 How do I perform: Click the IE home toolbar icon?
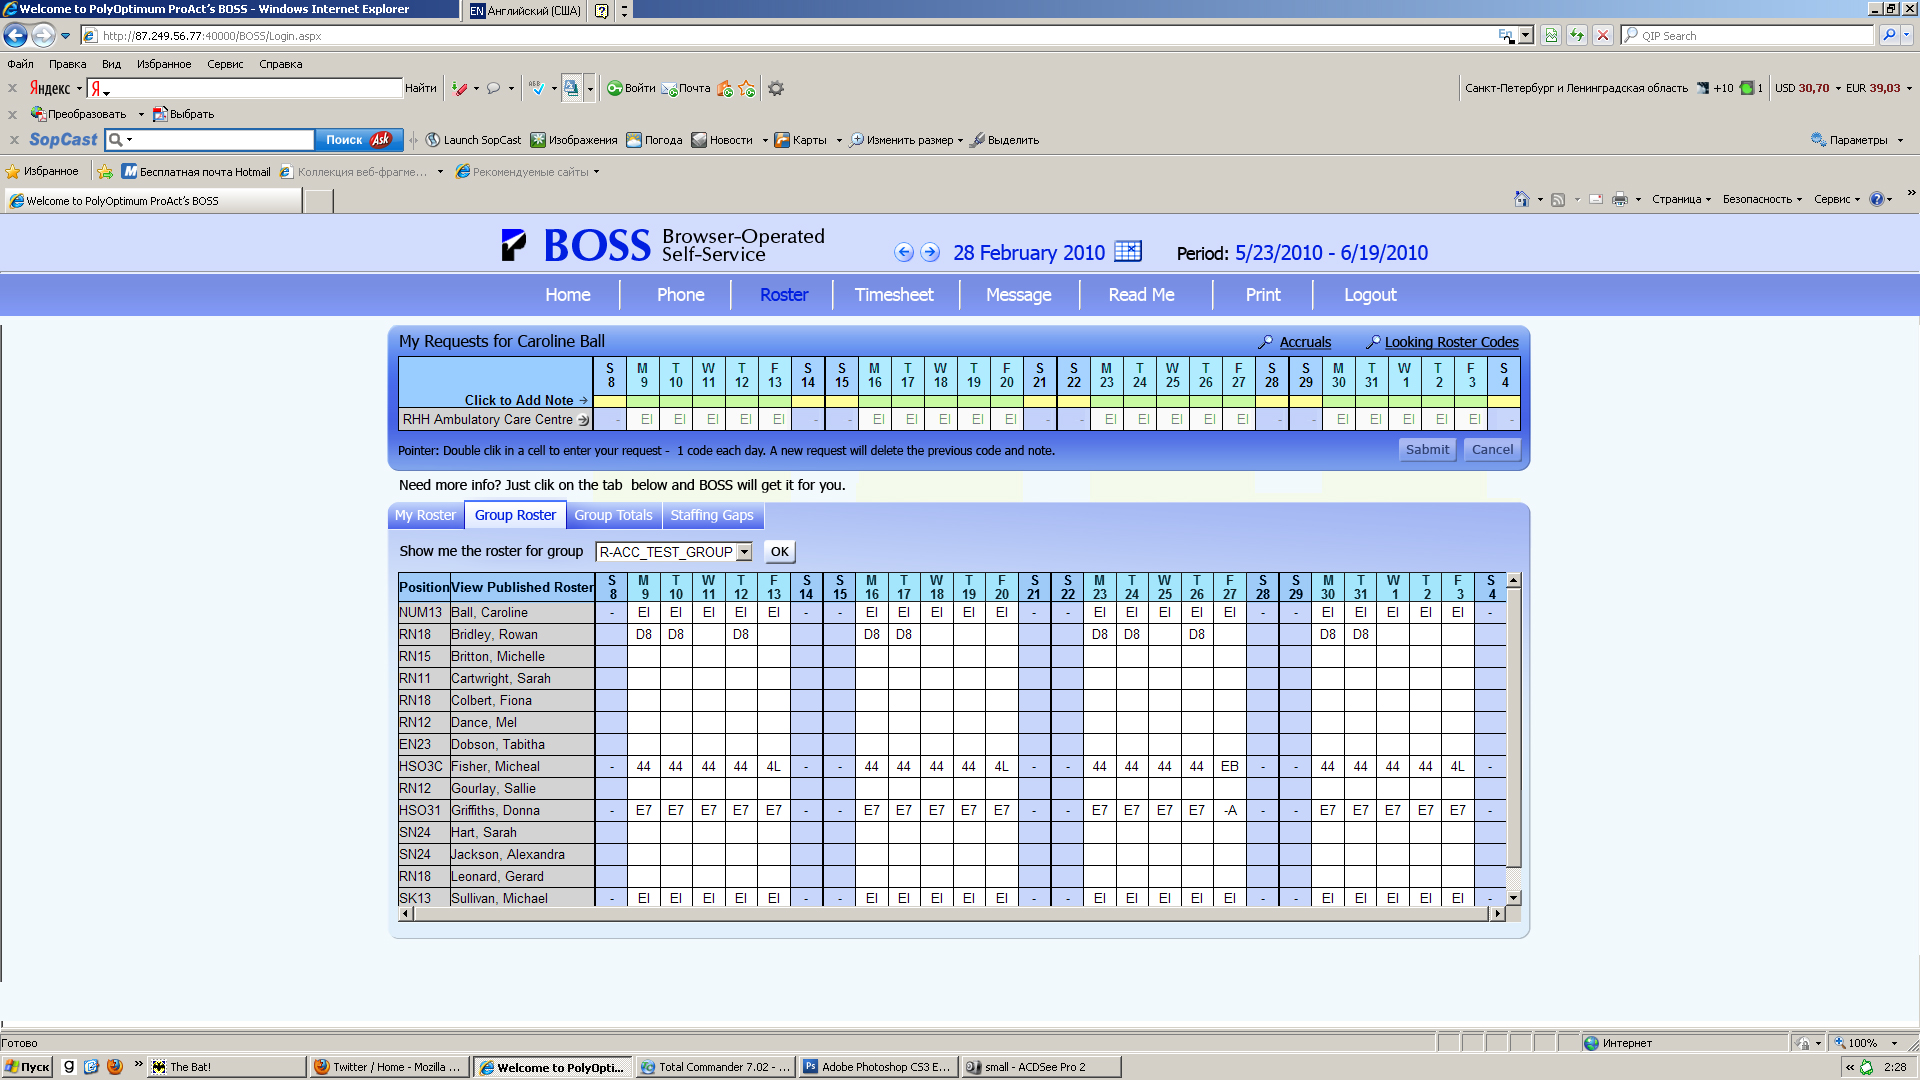(x=1521, y=199)
